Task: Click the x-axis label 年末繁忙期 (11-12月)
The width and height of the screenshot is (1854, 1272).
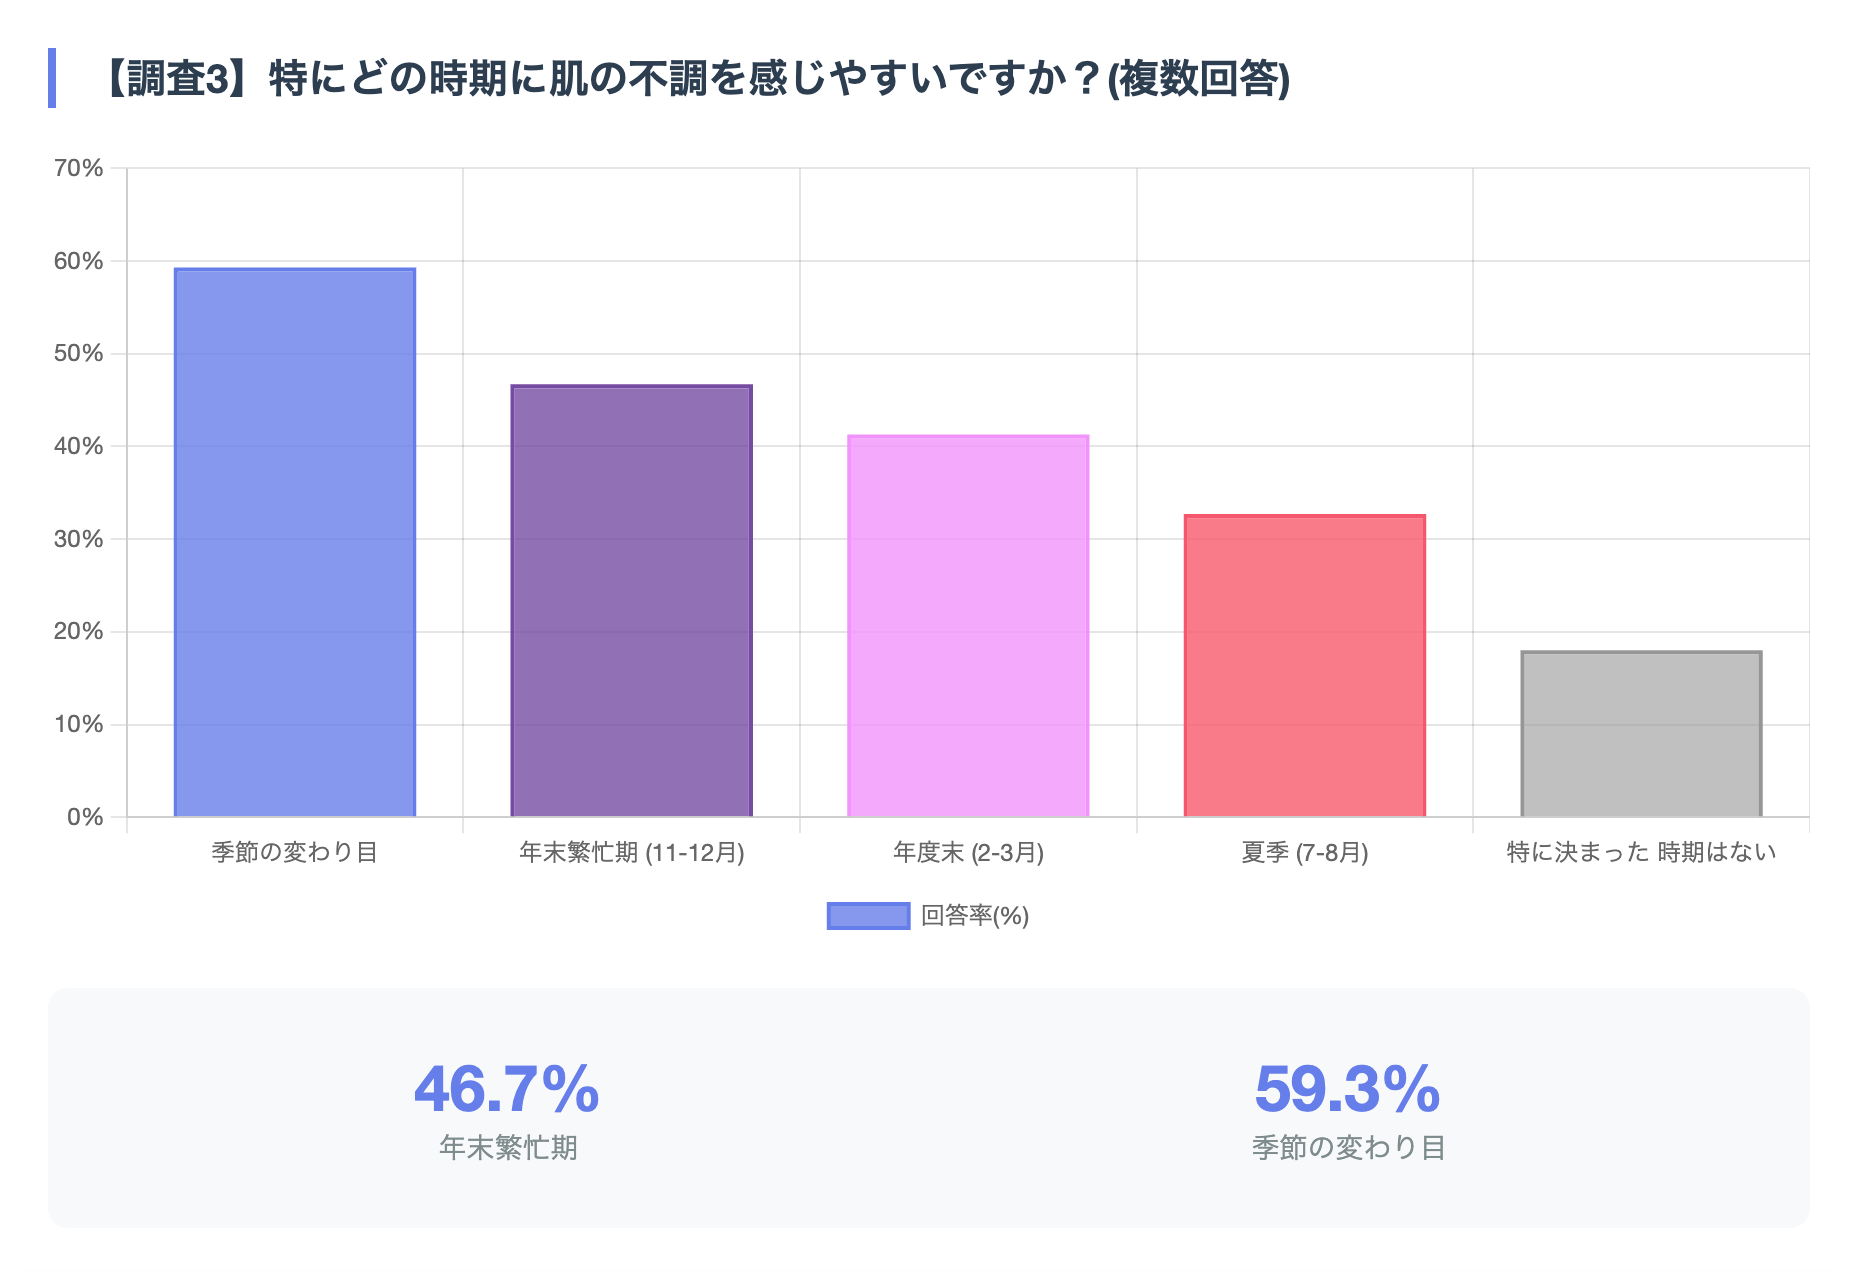Action: [x=631, y=853]
